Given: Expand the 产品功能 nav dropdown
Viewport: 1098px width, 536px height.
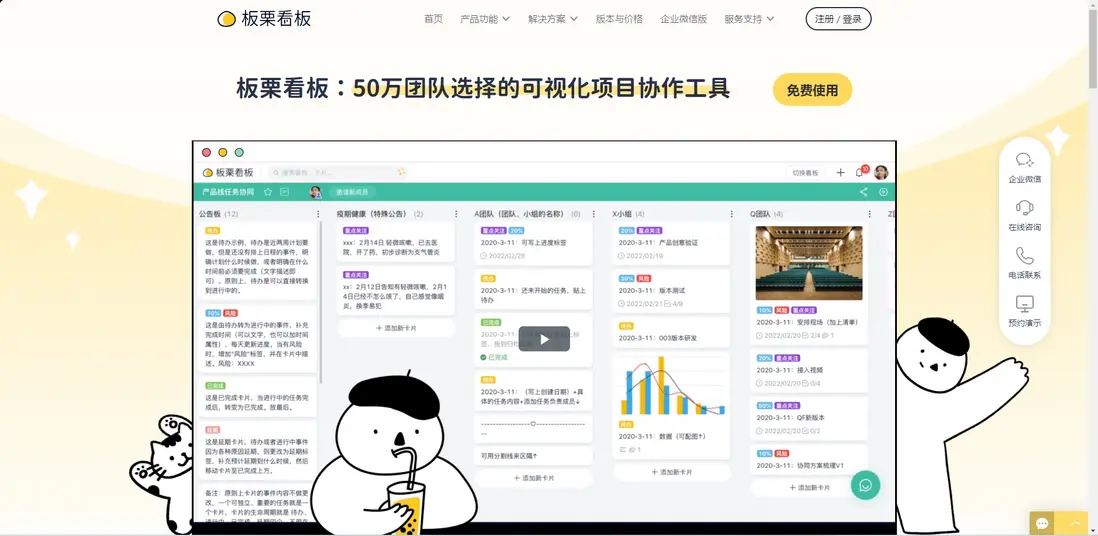Looking at the screenshot, I should pos(485,19).
